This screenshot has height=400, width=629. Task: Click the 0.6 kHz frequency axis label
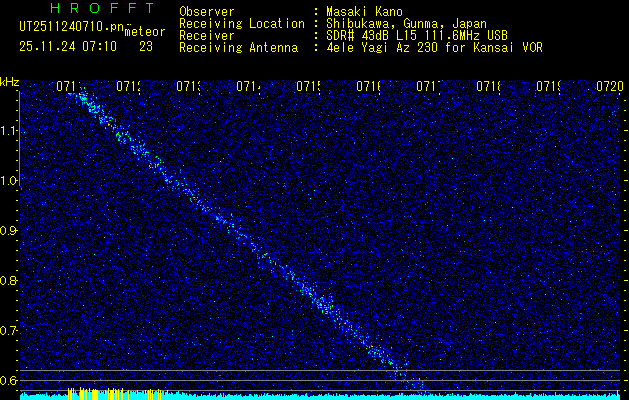9,381
